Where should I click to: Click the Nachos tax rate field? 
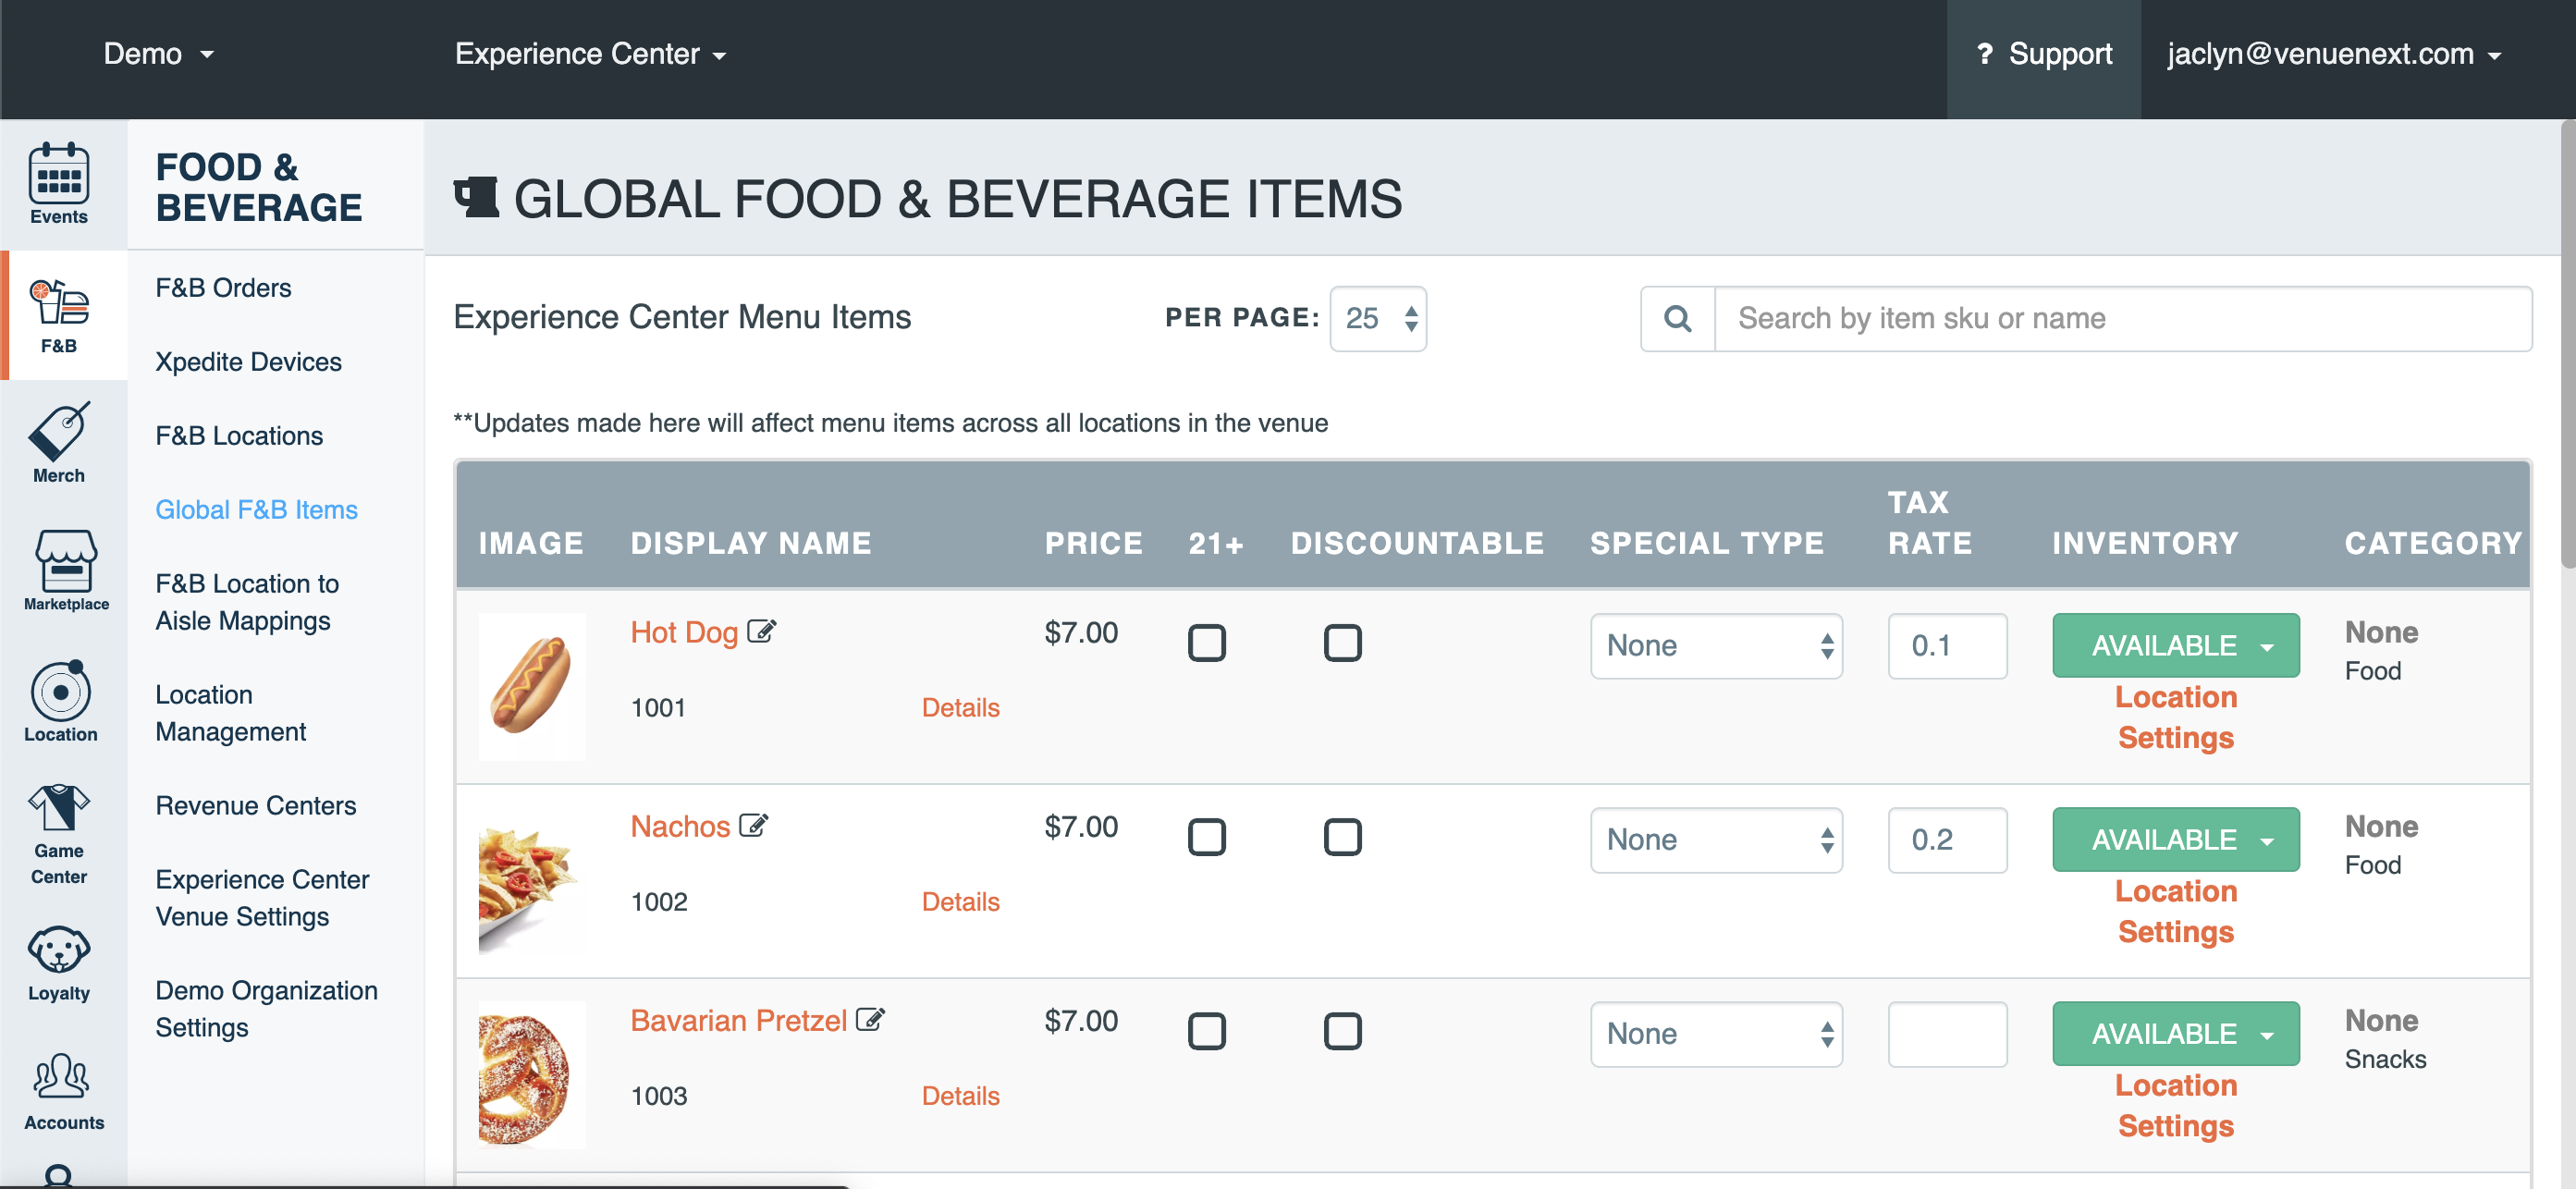1947,840
